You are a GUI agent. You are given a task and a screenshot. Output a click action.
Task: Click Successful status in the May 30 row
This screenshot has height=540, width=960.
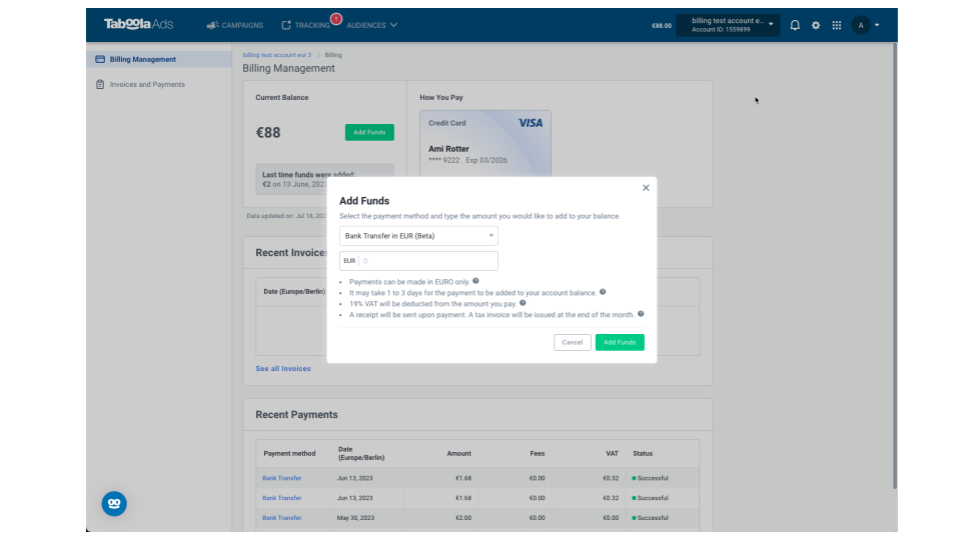coord(650,517)
